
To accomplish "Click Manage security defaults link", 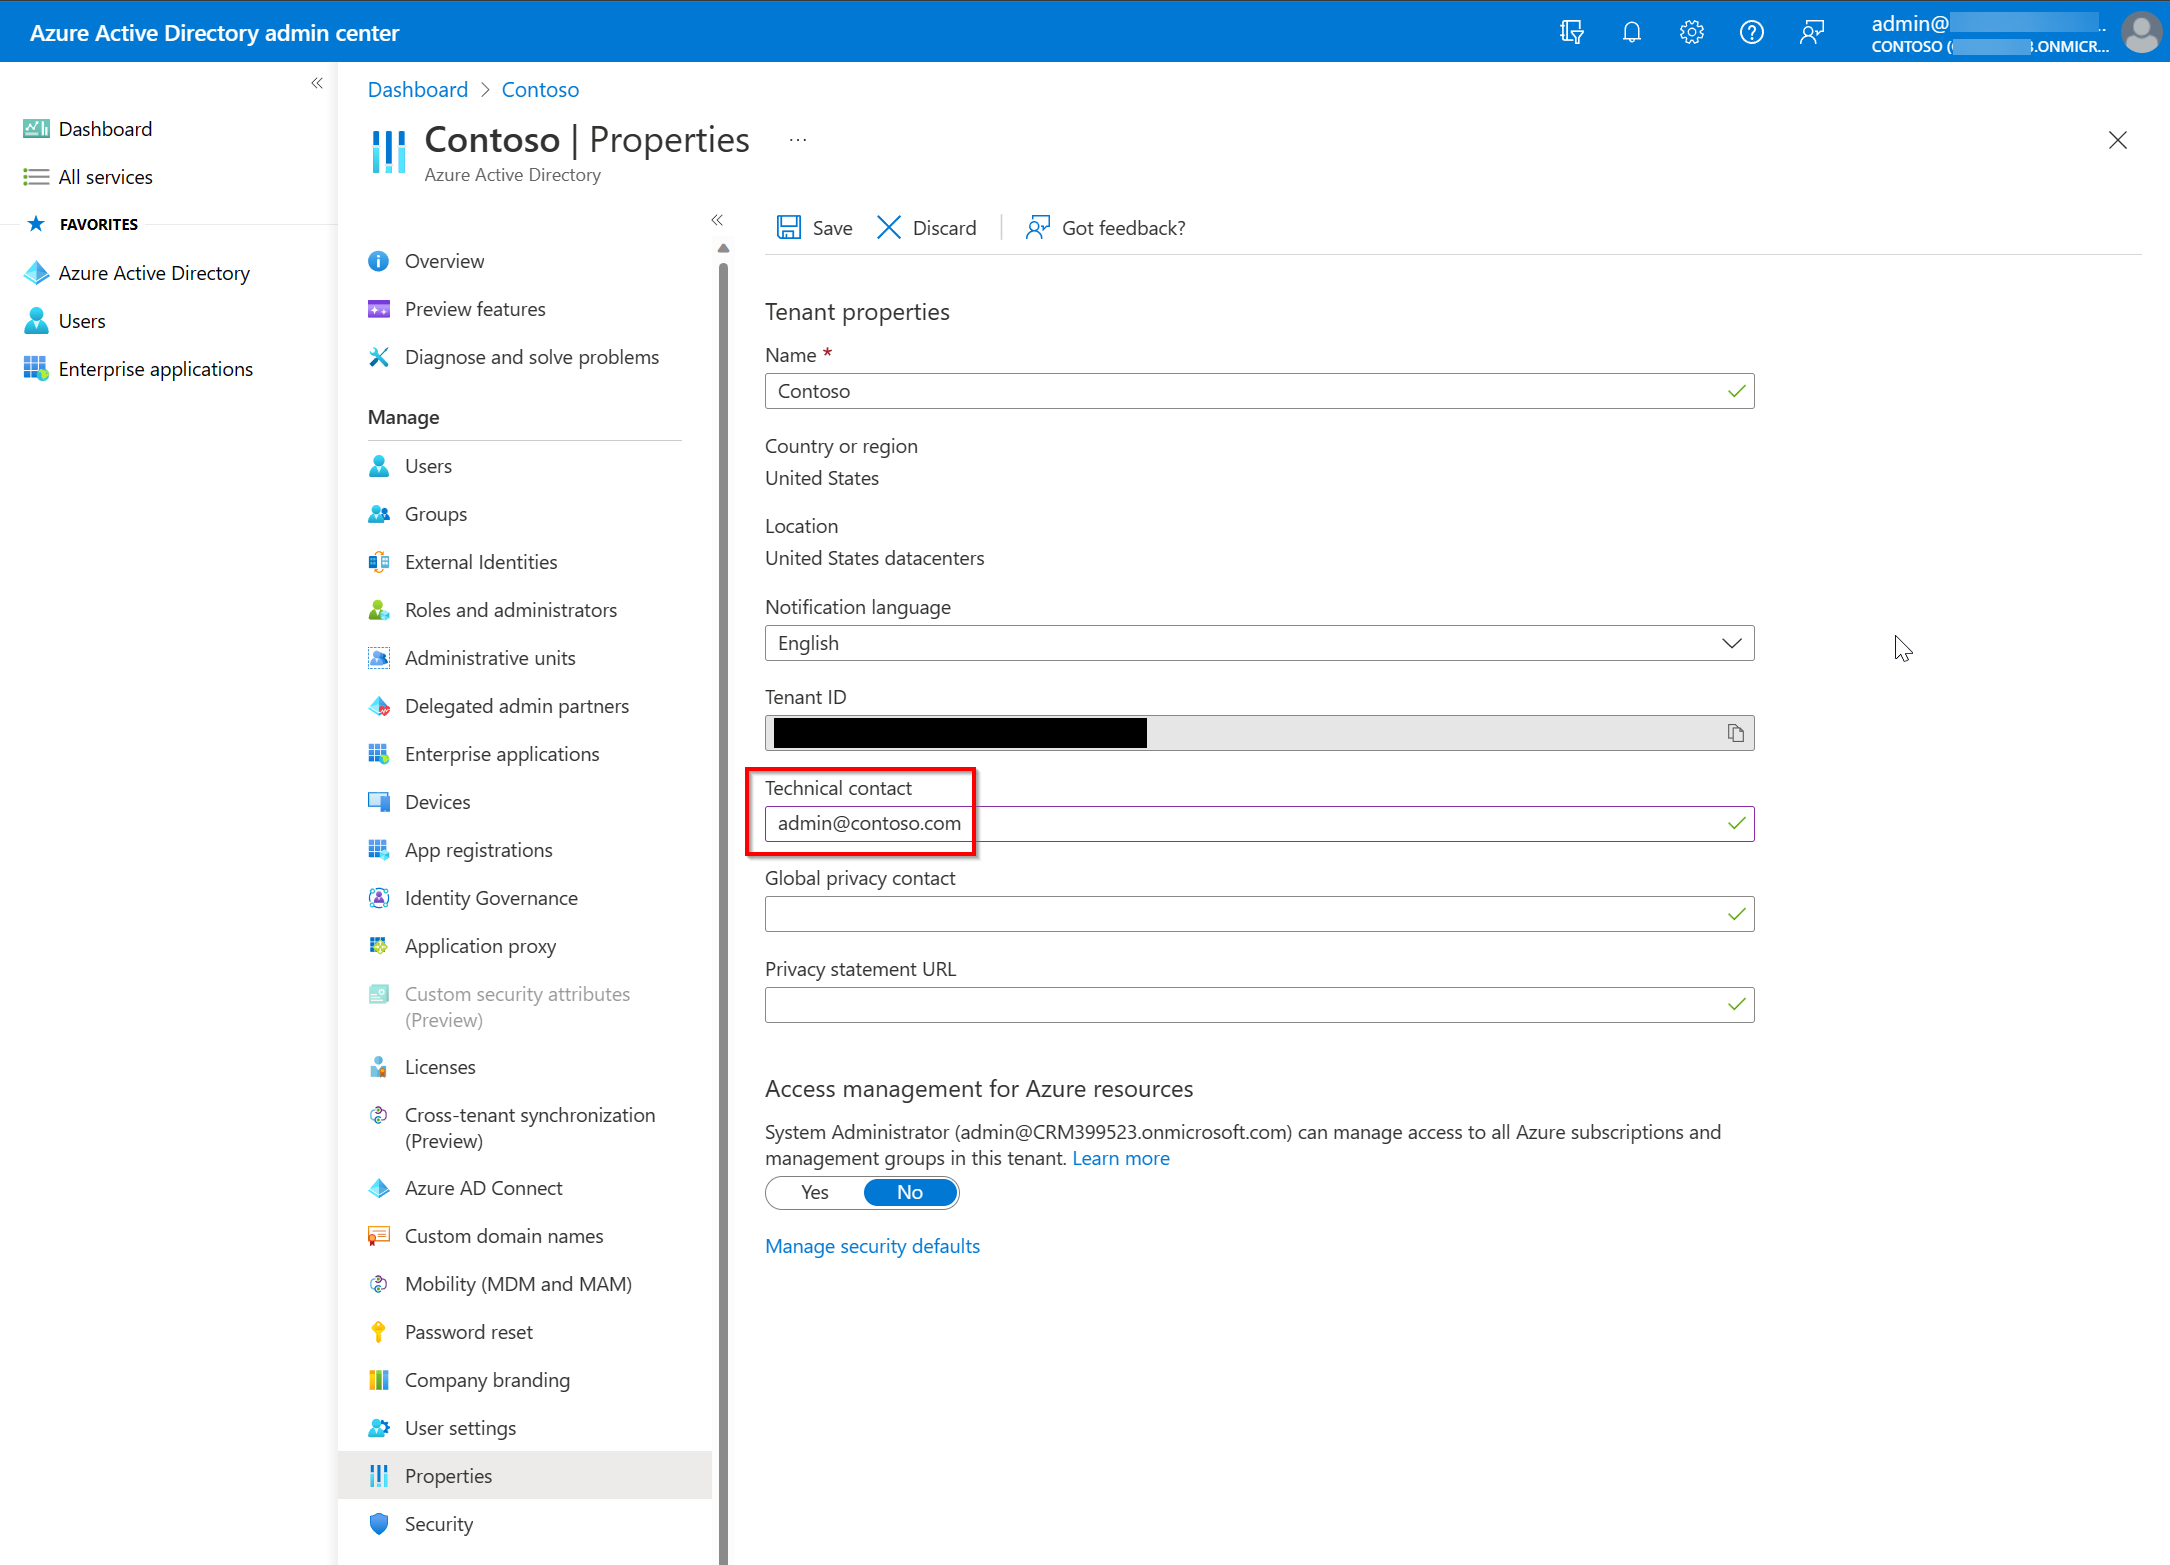I will tap(873, 1245).
